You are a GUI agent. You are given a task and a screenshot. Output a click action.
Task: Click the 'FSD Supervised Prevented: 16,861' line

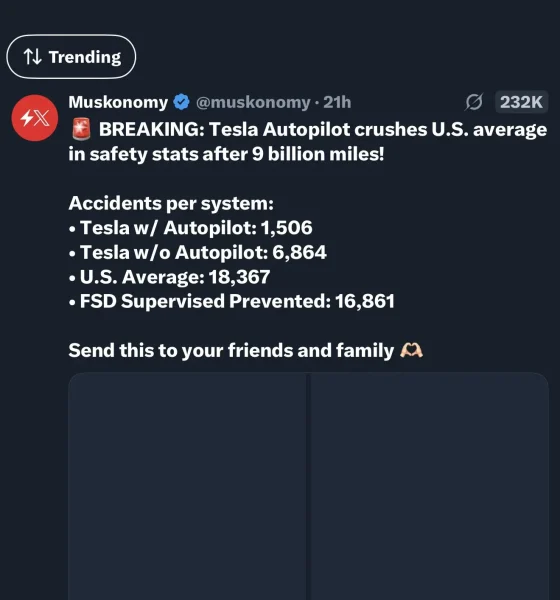coord(232,301)
